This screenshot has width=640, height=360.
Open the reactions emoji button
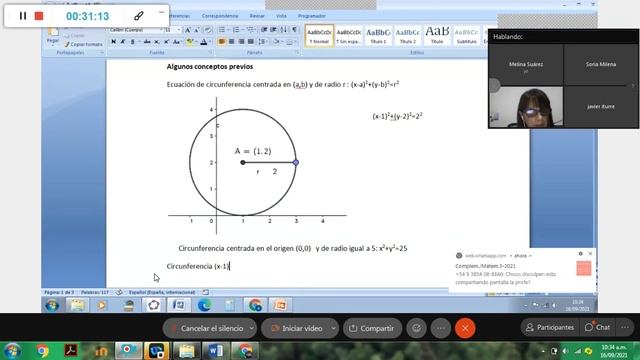[x=416, y=328]
